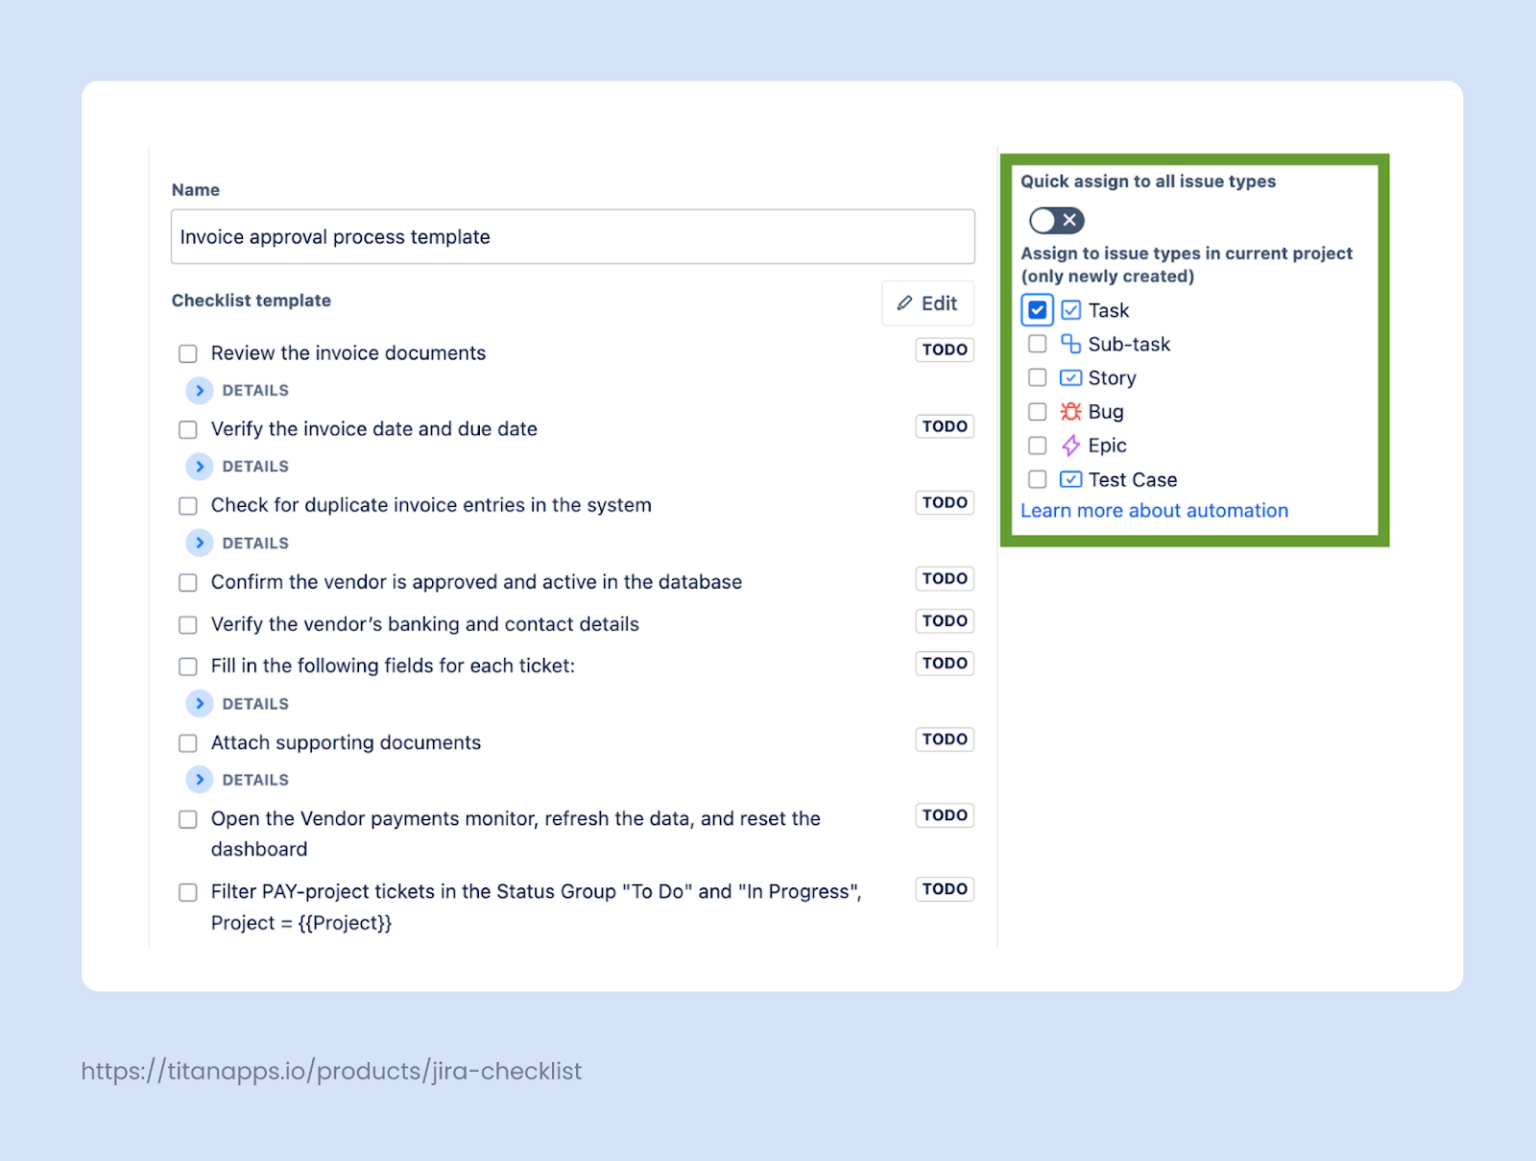Viewport: 1536px width, 1161px height.
Task: Tick 'Verify the vendor's banking' checkbox
Action: (x=188, y=625)
